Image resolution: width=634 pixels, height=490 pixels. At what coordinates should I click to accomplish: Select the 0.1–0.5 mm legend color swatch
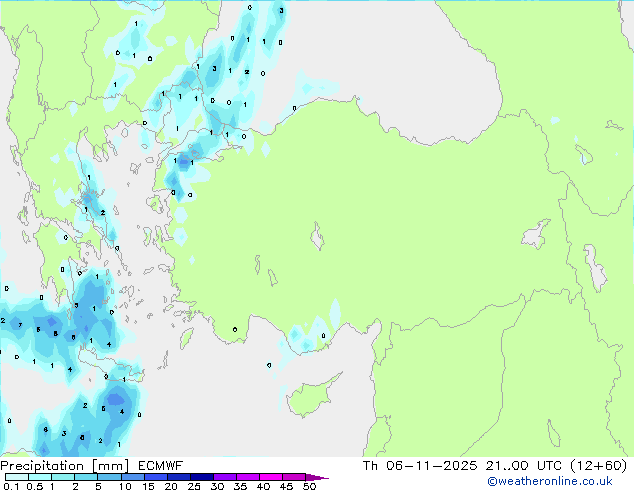pos(17,477)
